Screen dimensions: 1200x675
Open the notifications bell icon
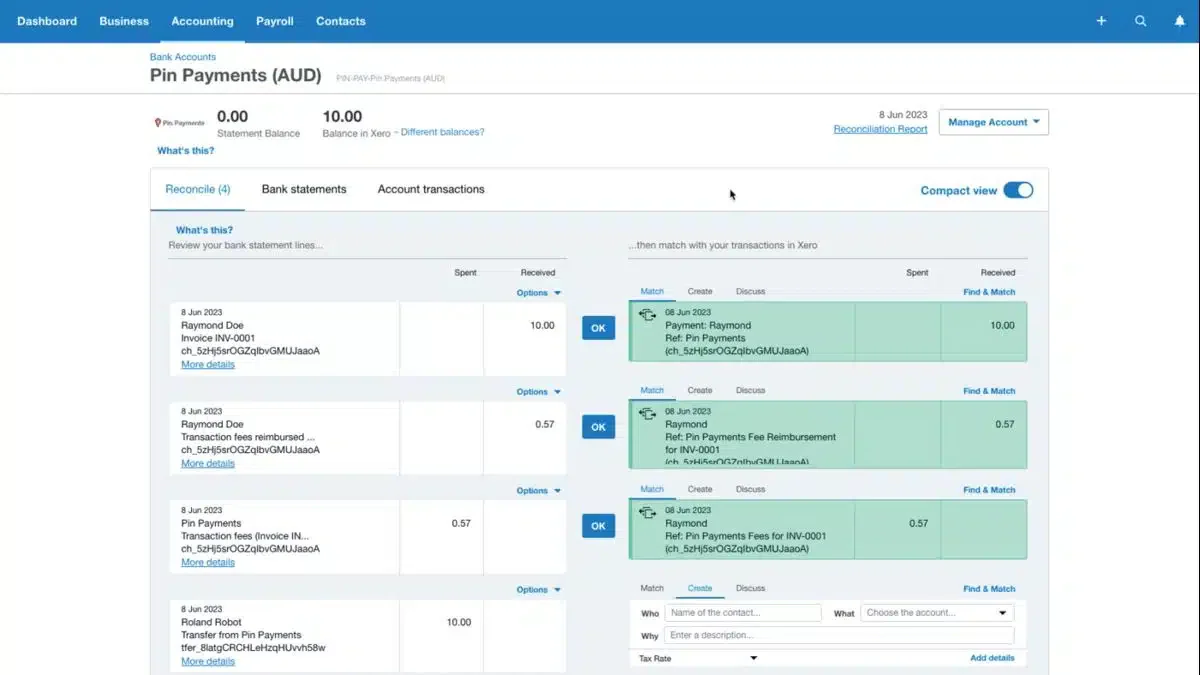[x=1180, y=21]
